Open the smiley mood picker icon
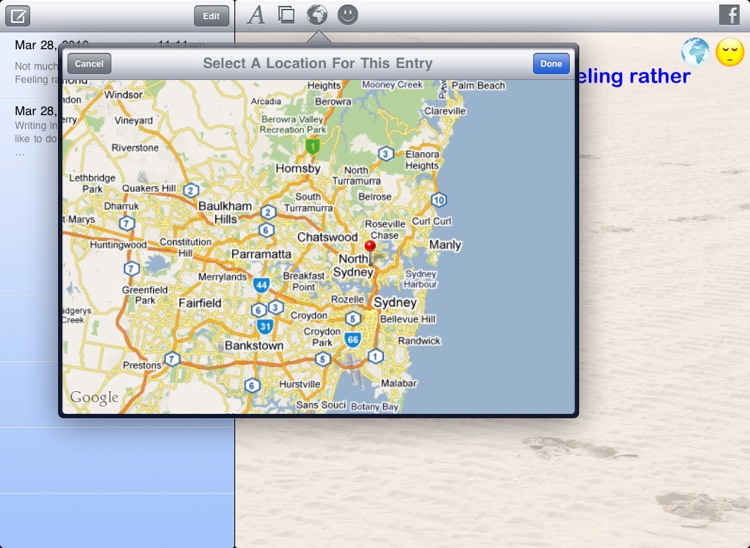 coord(348,14)
